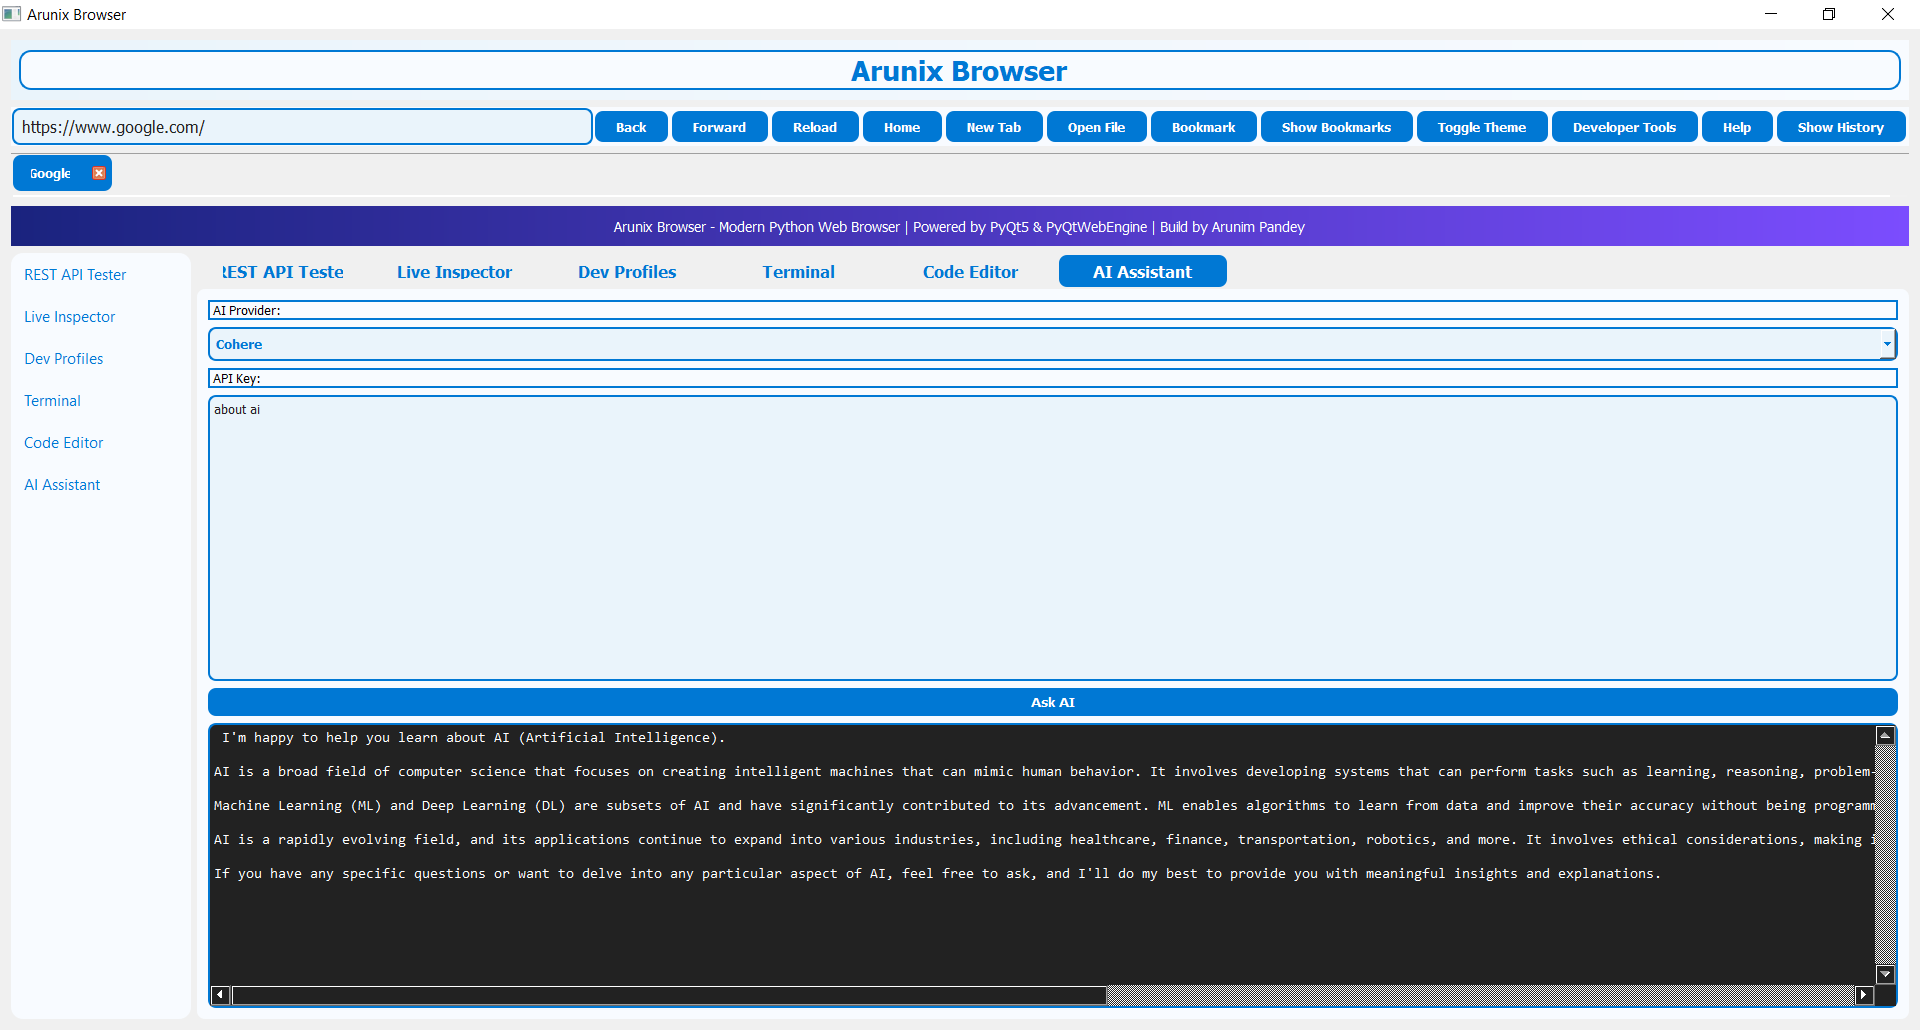Click the Home toolbar button
The width and height of the screenshot is (1920, 1030).
click(900, 127)
